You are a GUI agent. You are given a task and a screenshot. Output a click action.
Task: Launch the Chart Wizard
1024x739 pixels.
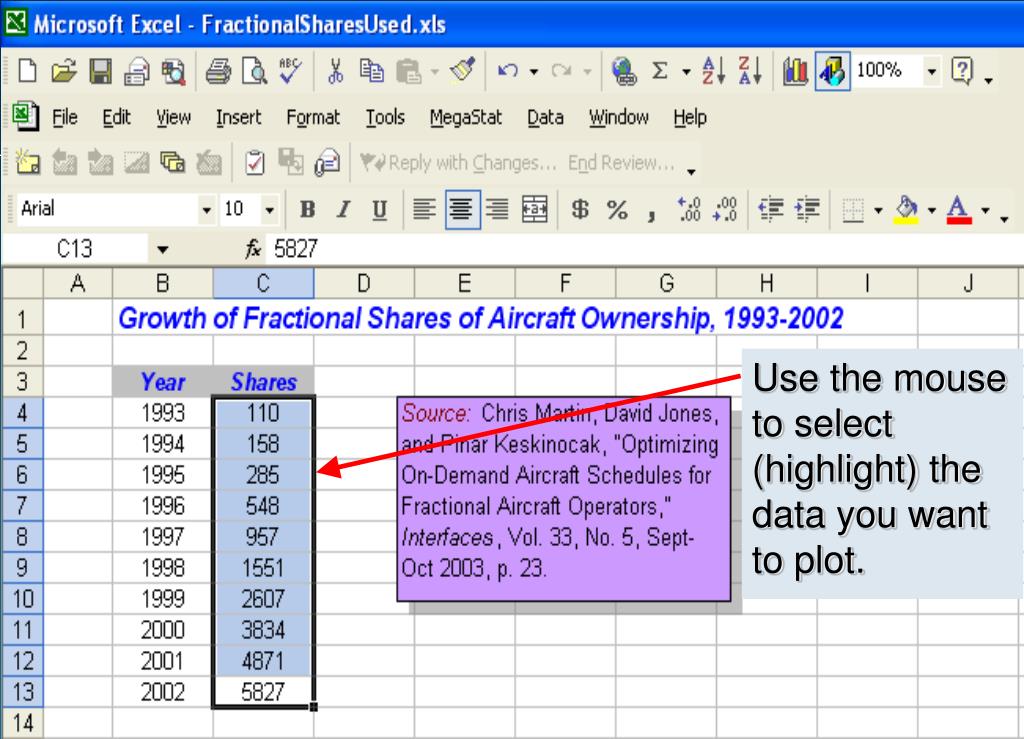[795, 71]
